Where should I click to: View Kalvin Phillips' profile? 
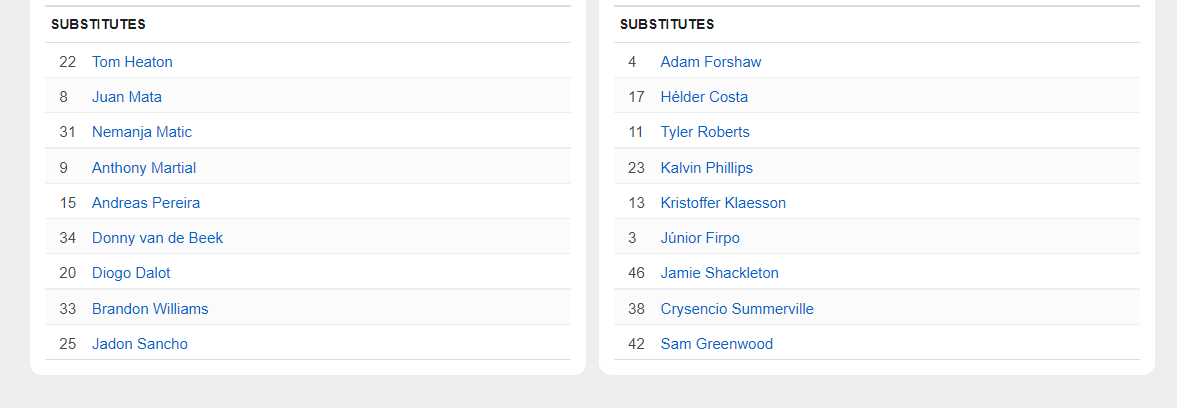coord(707,168)
